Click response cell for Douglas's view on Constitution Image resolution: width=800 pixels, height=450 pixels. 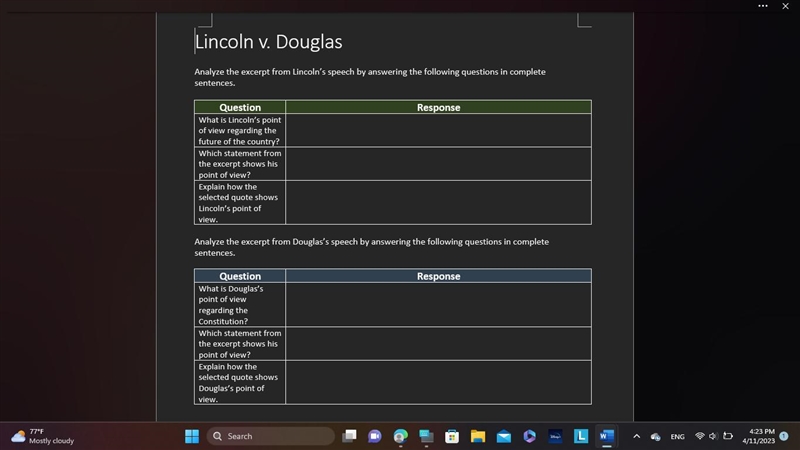click(438, 305)
